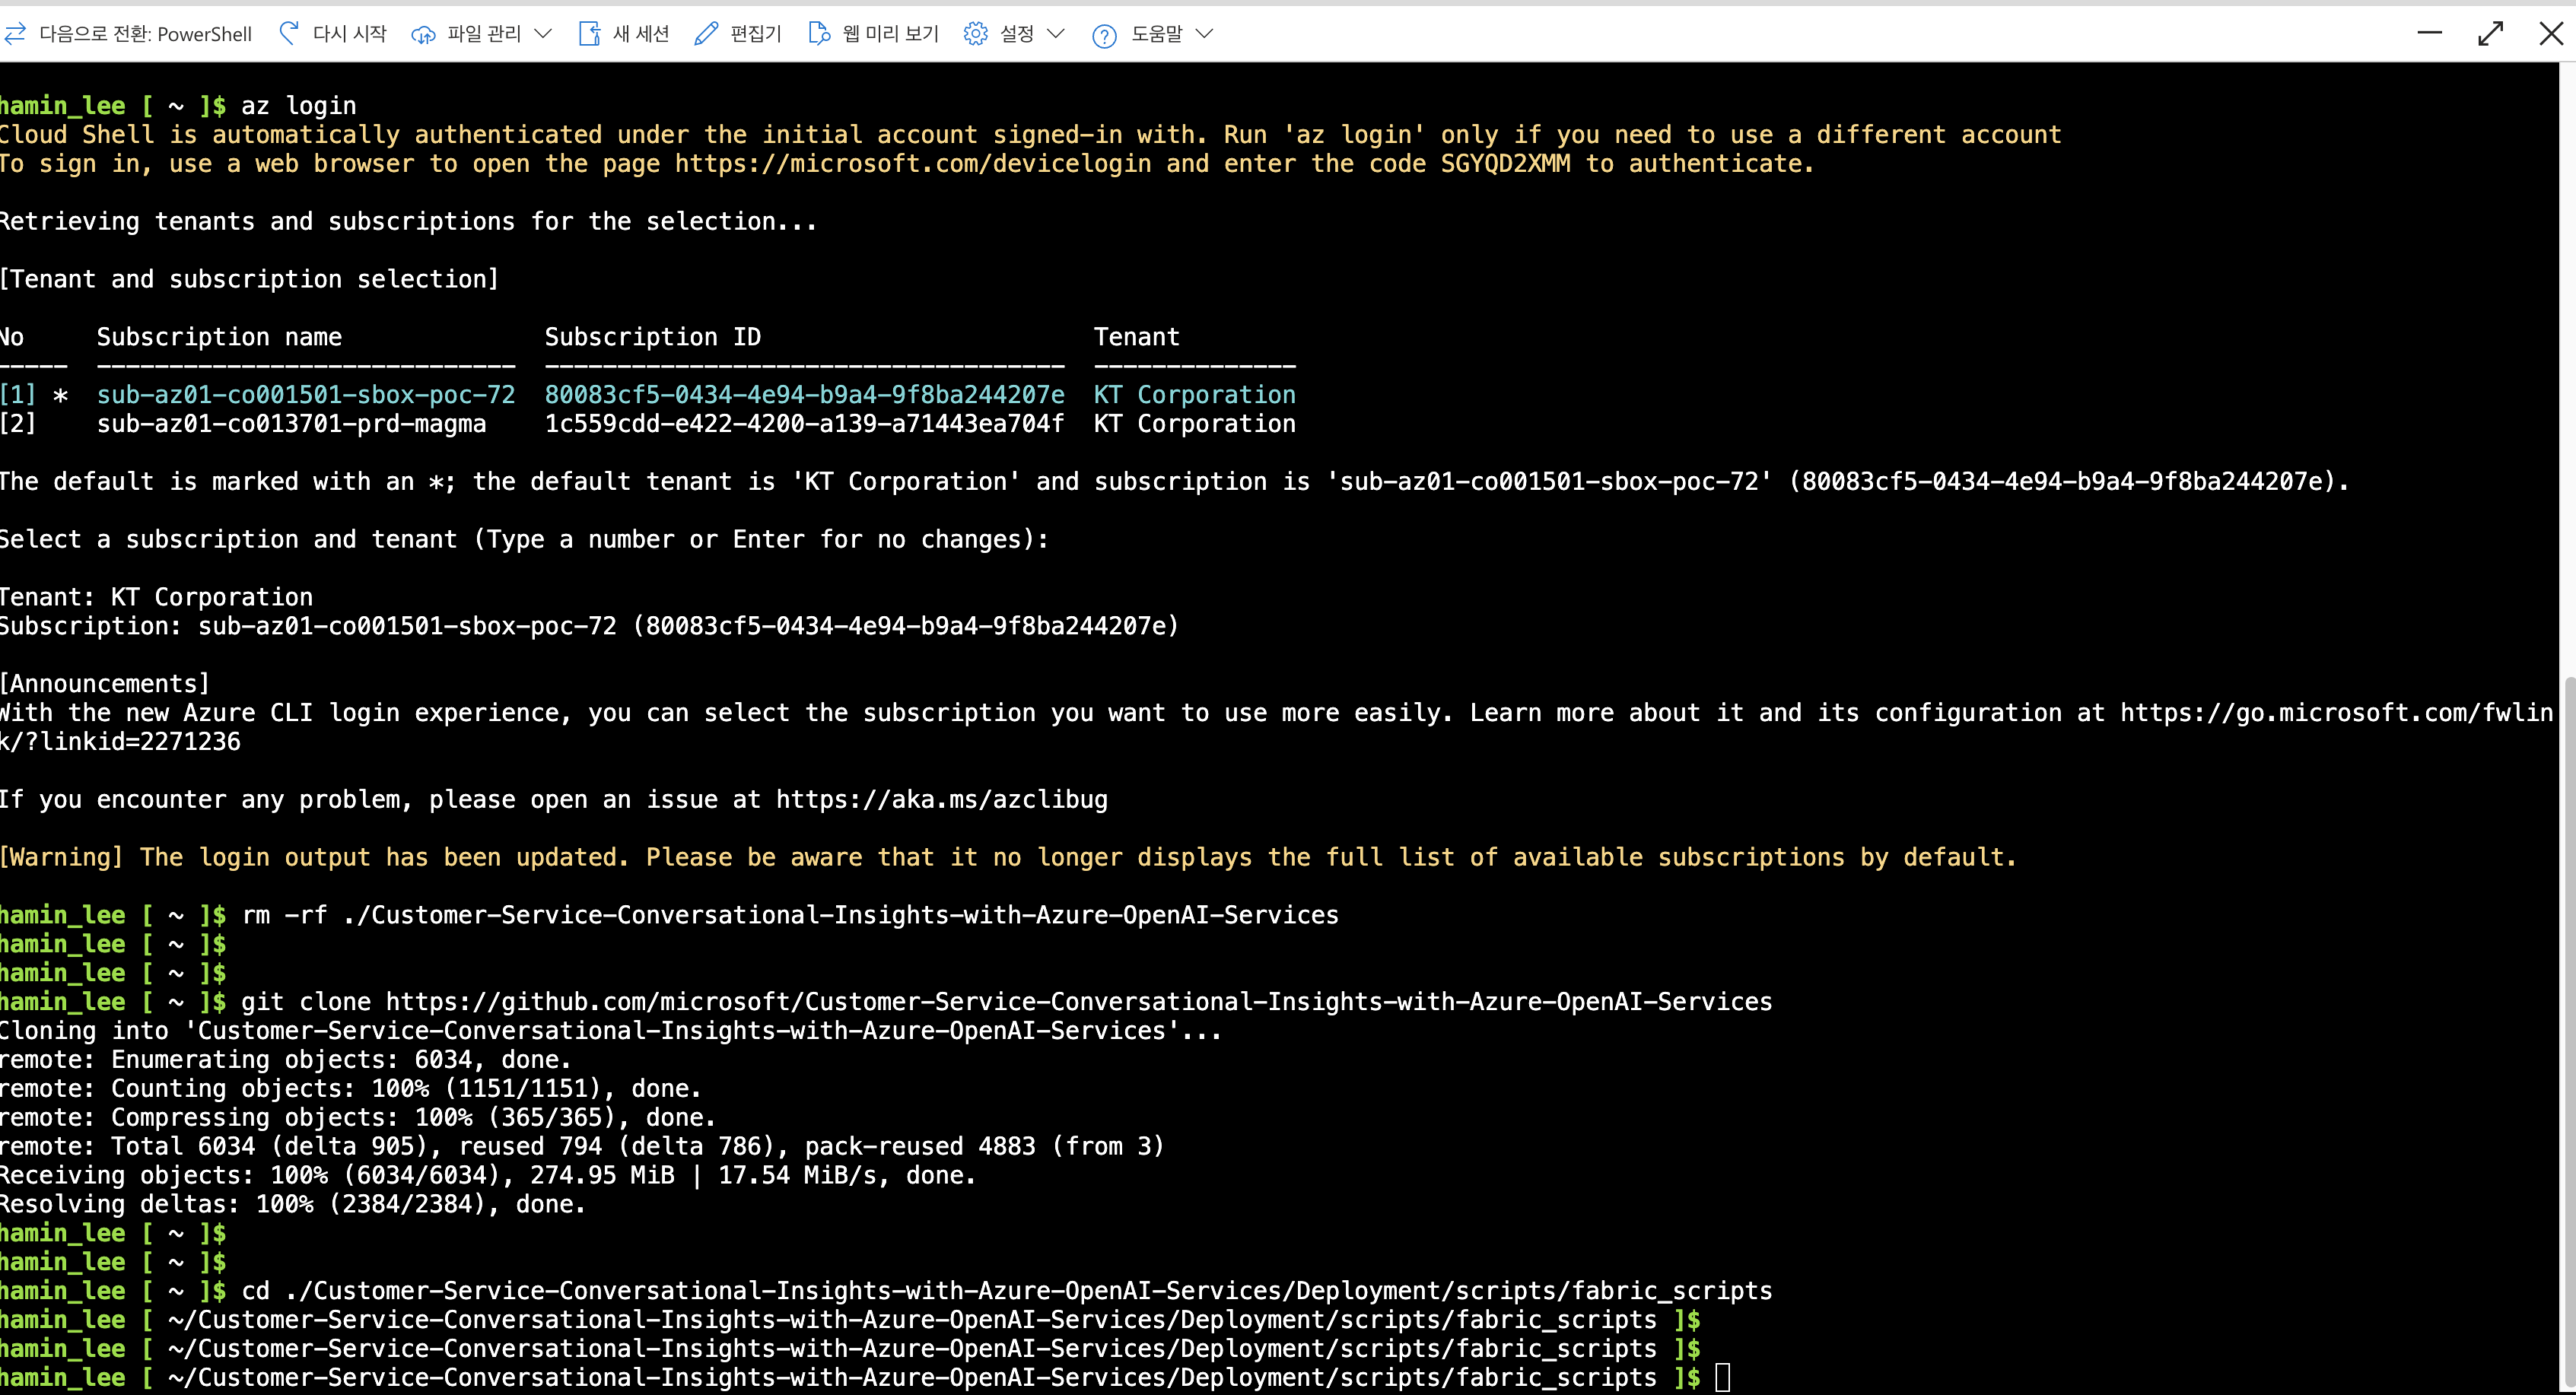
Task: Click the rm -rf command line
Action: click(x=790, y=914)
